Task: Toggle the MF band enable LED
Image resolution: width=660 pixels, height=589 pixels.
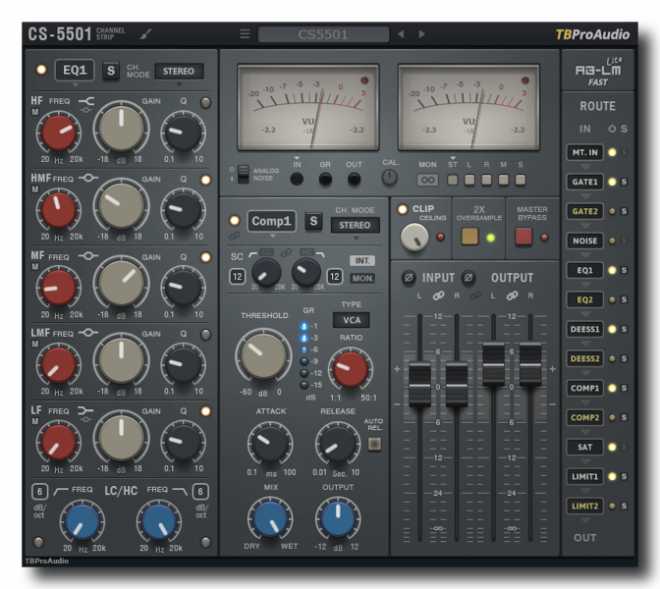Action: pos(205,257)
